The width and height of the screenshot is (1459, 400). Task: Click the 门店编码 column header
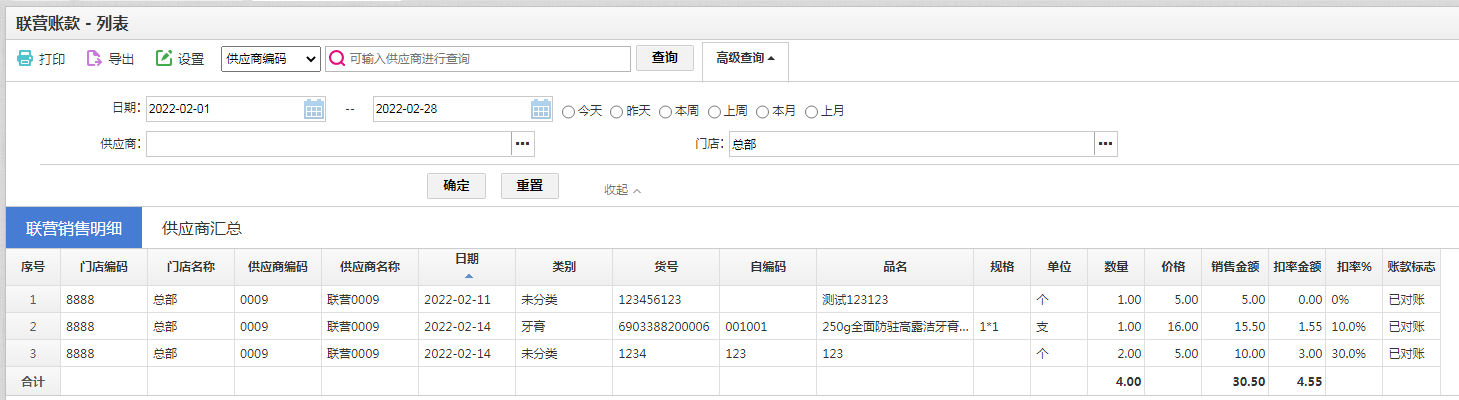104,267
